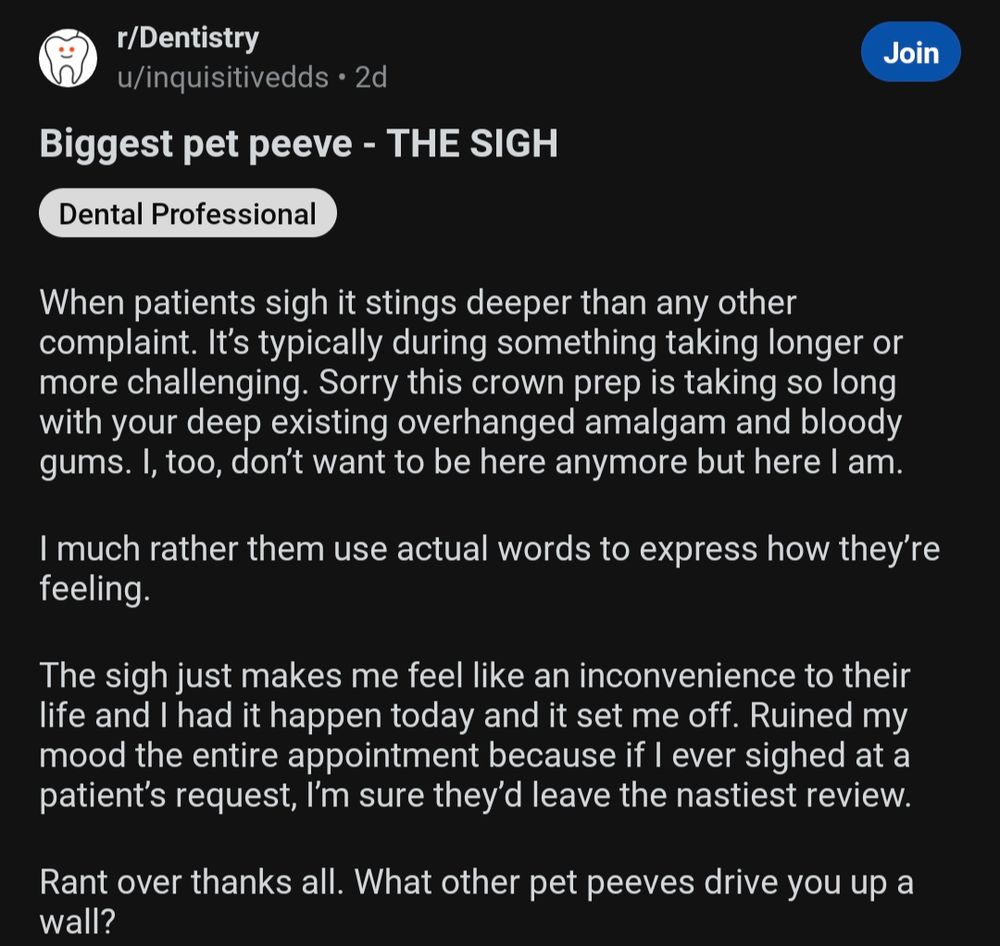Select the line 'Rant over thanks all'

point(476,882)
